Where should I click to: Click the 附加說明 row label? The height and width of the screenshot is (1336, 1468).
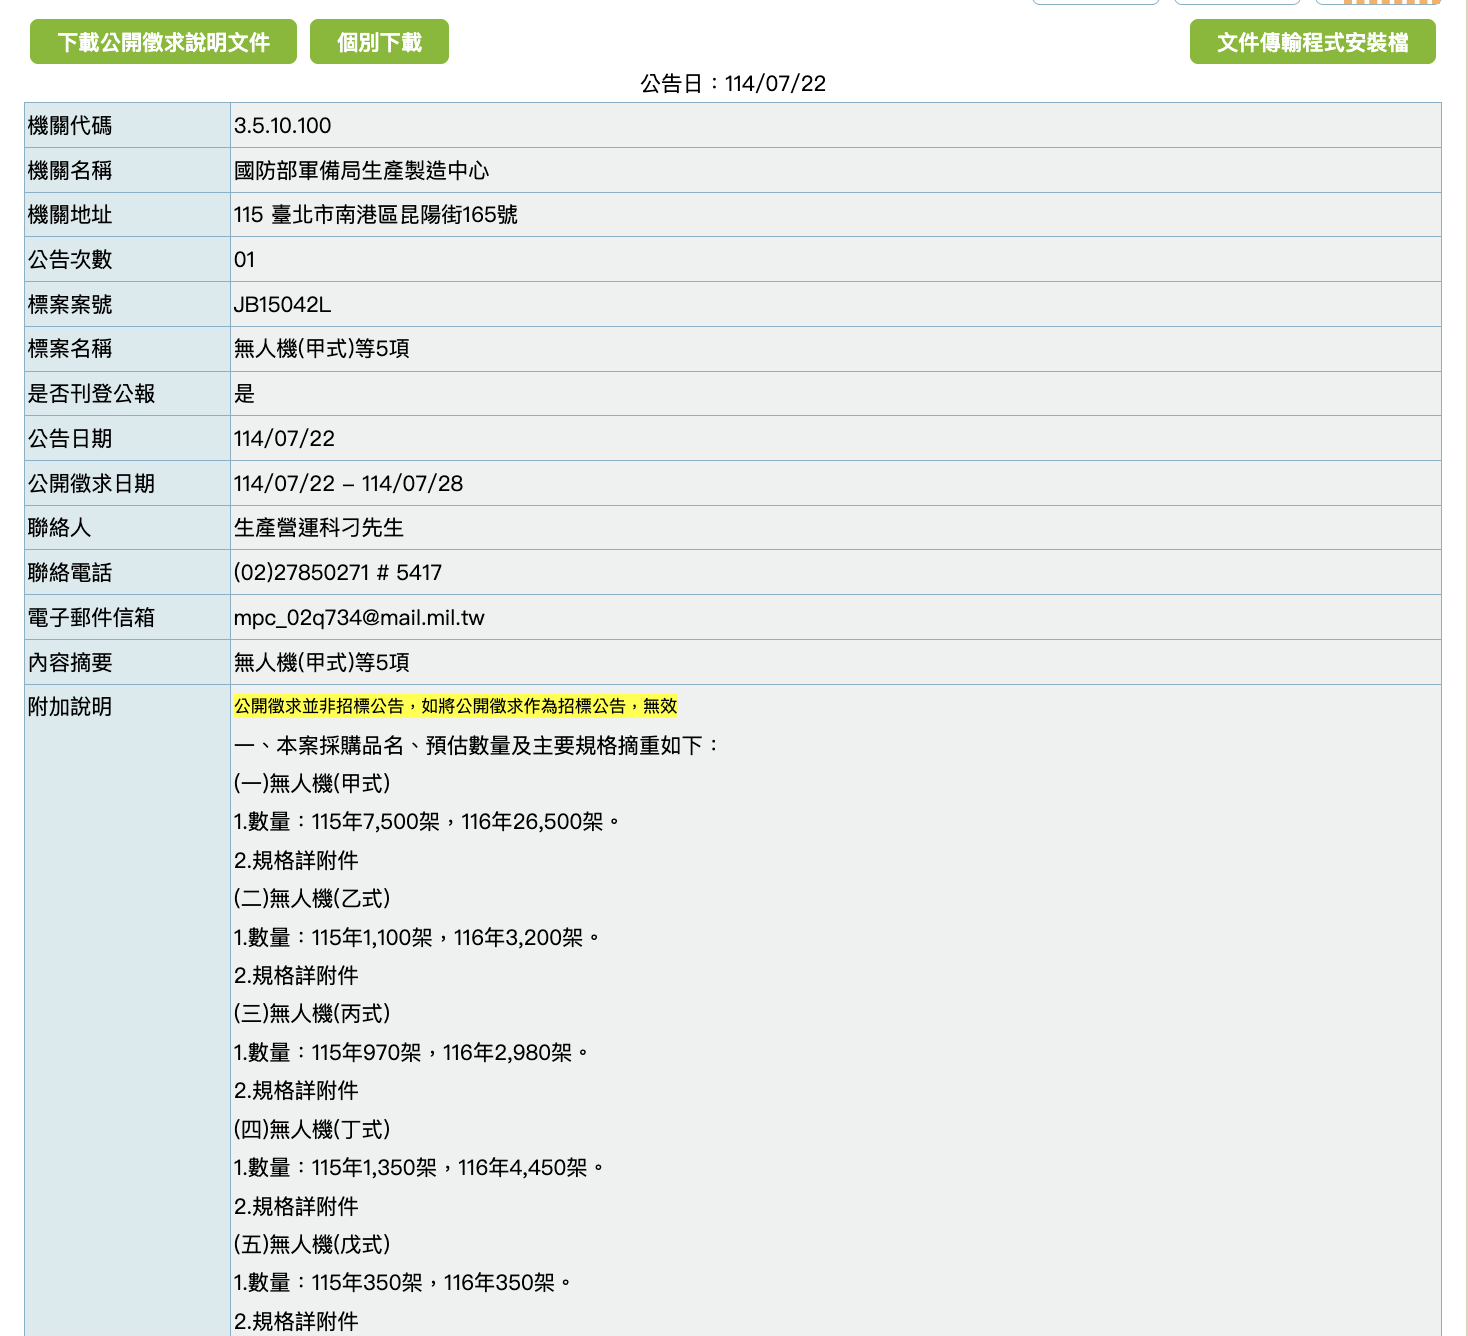pos(70,707)
